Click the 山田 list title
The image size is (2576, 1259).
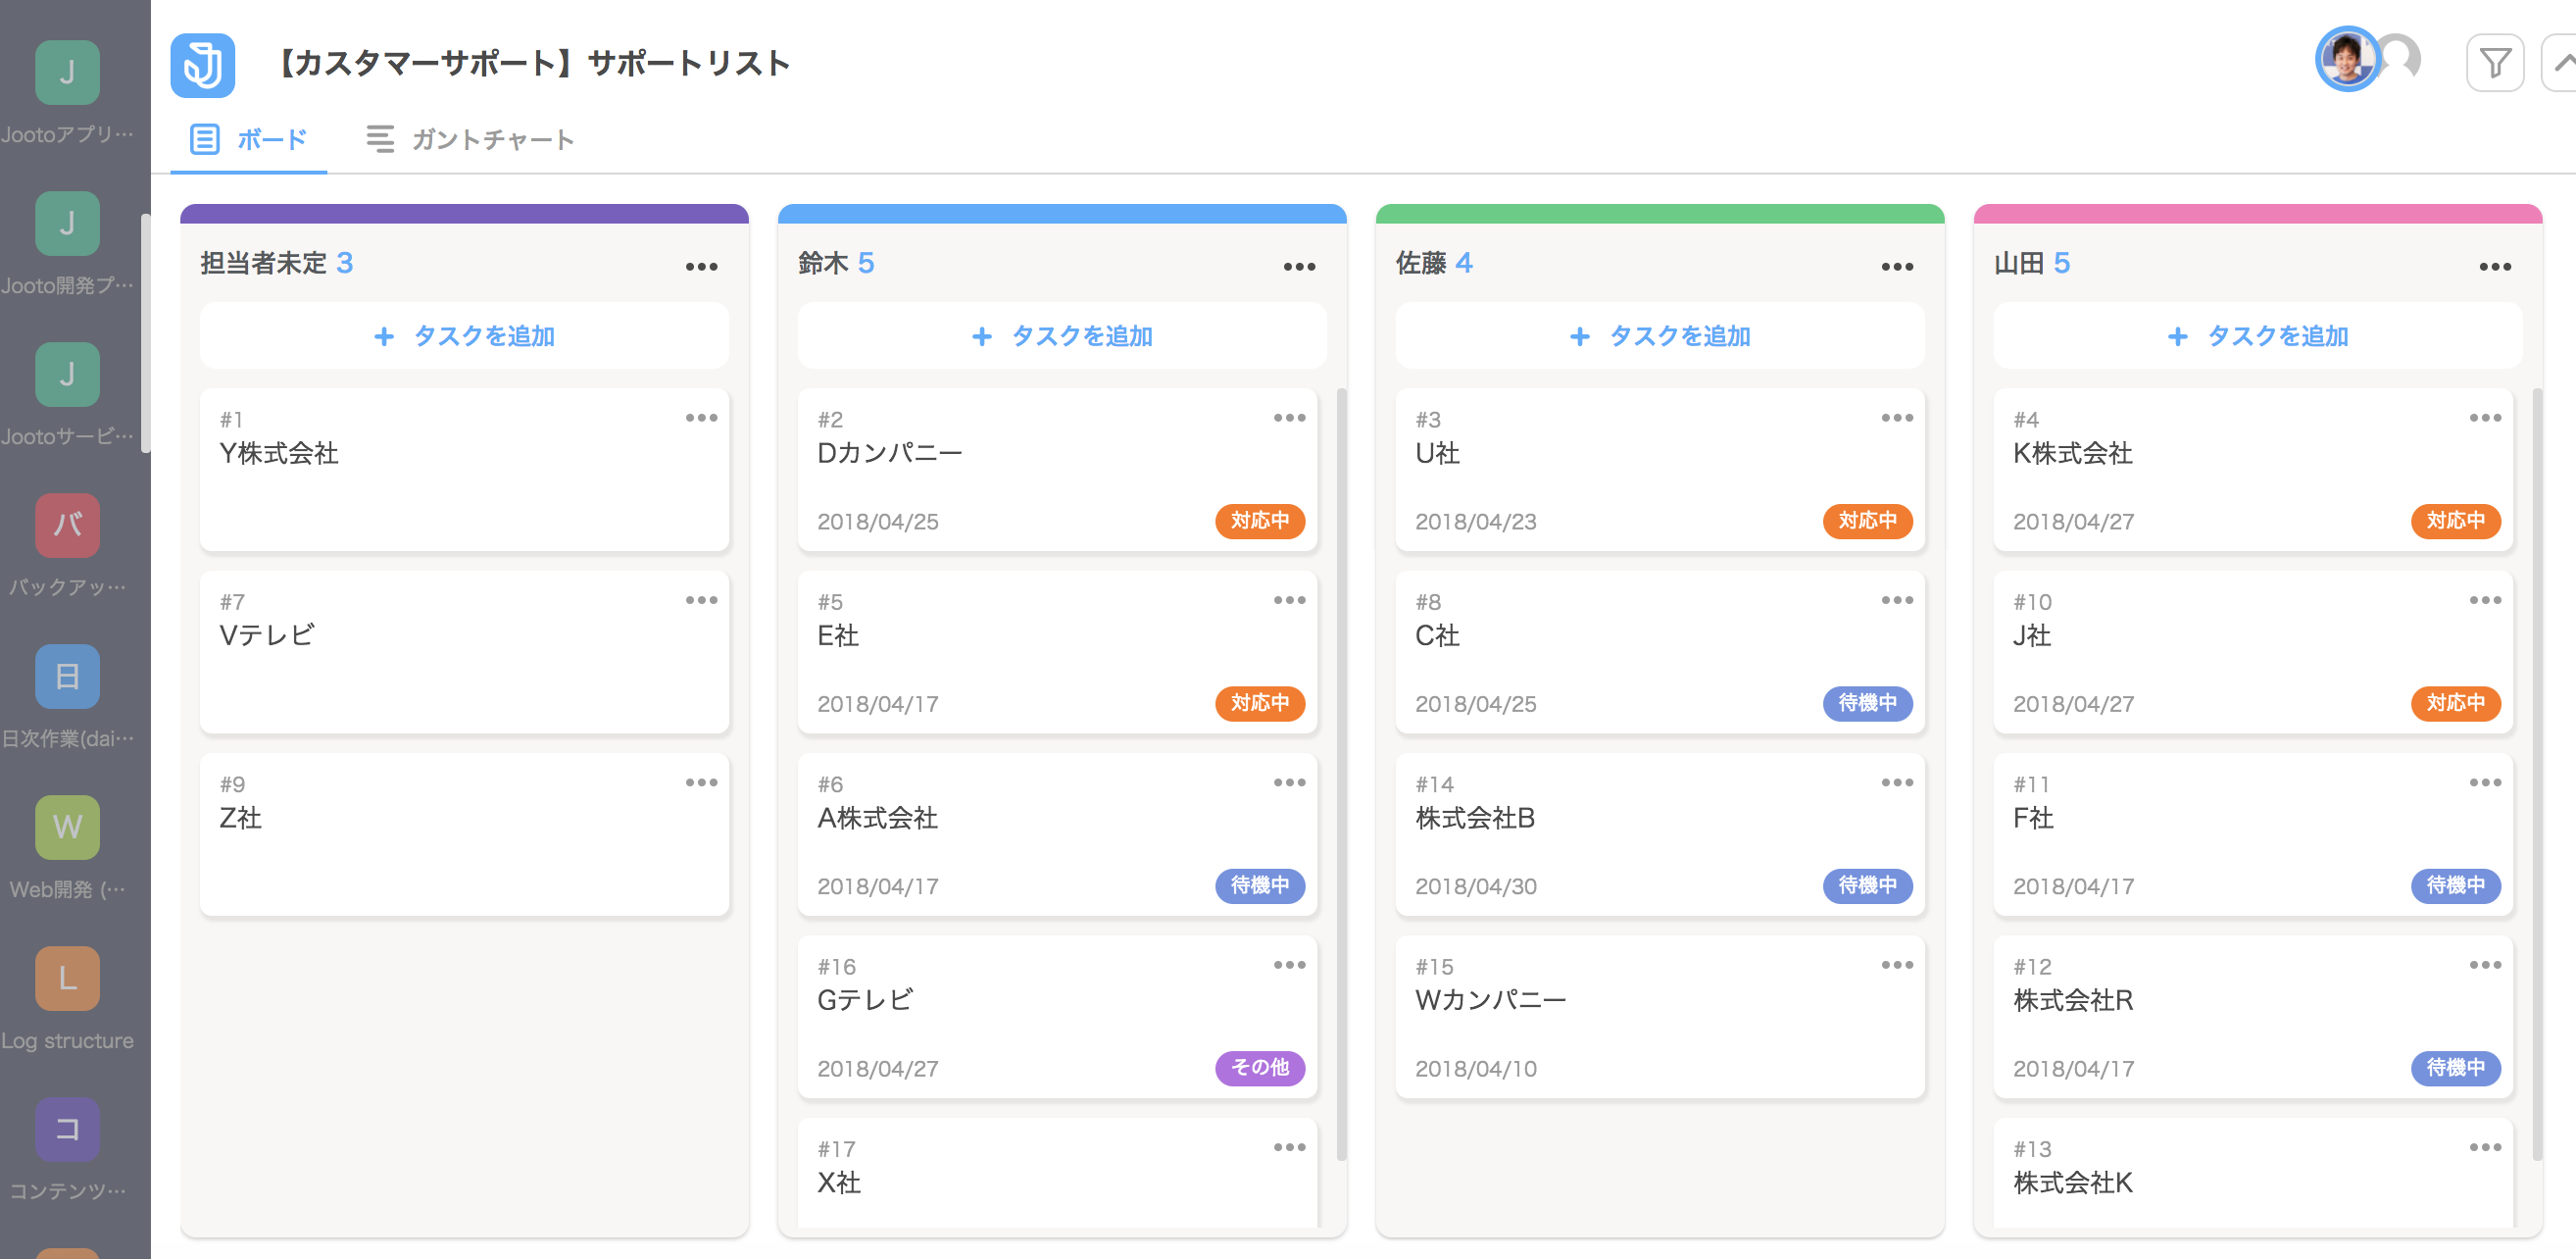[x=2019, y=263]
